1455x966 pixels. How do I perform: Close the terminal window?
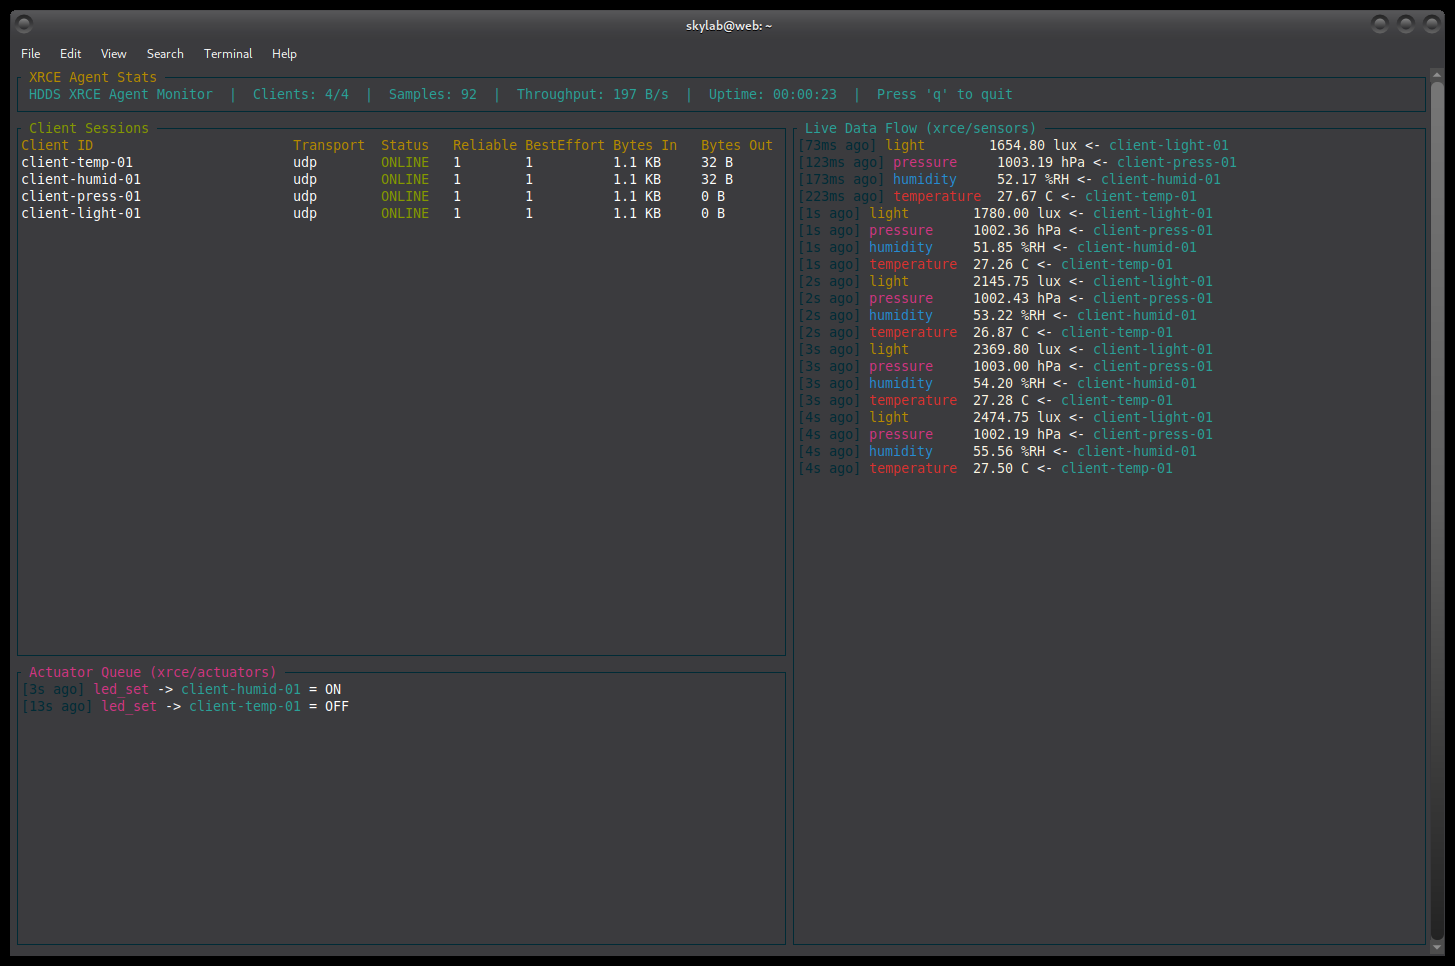coord(1431,24)
